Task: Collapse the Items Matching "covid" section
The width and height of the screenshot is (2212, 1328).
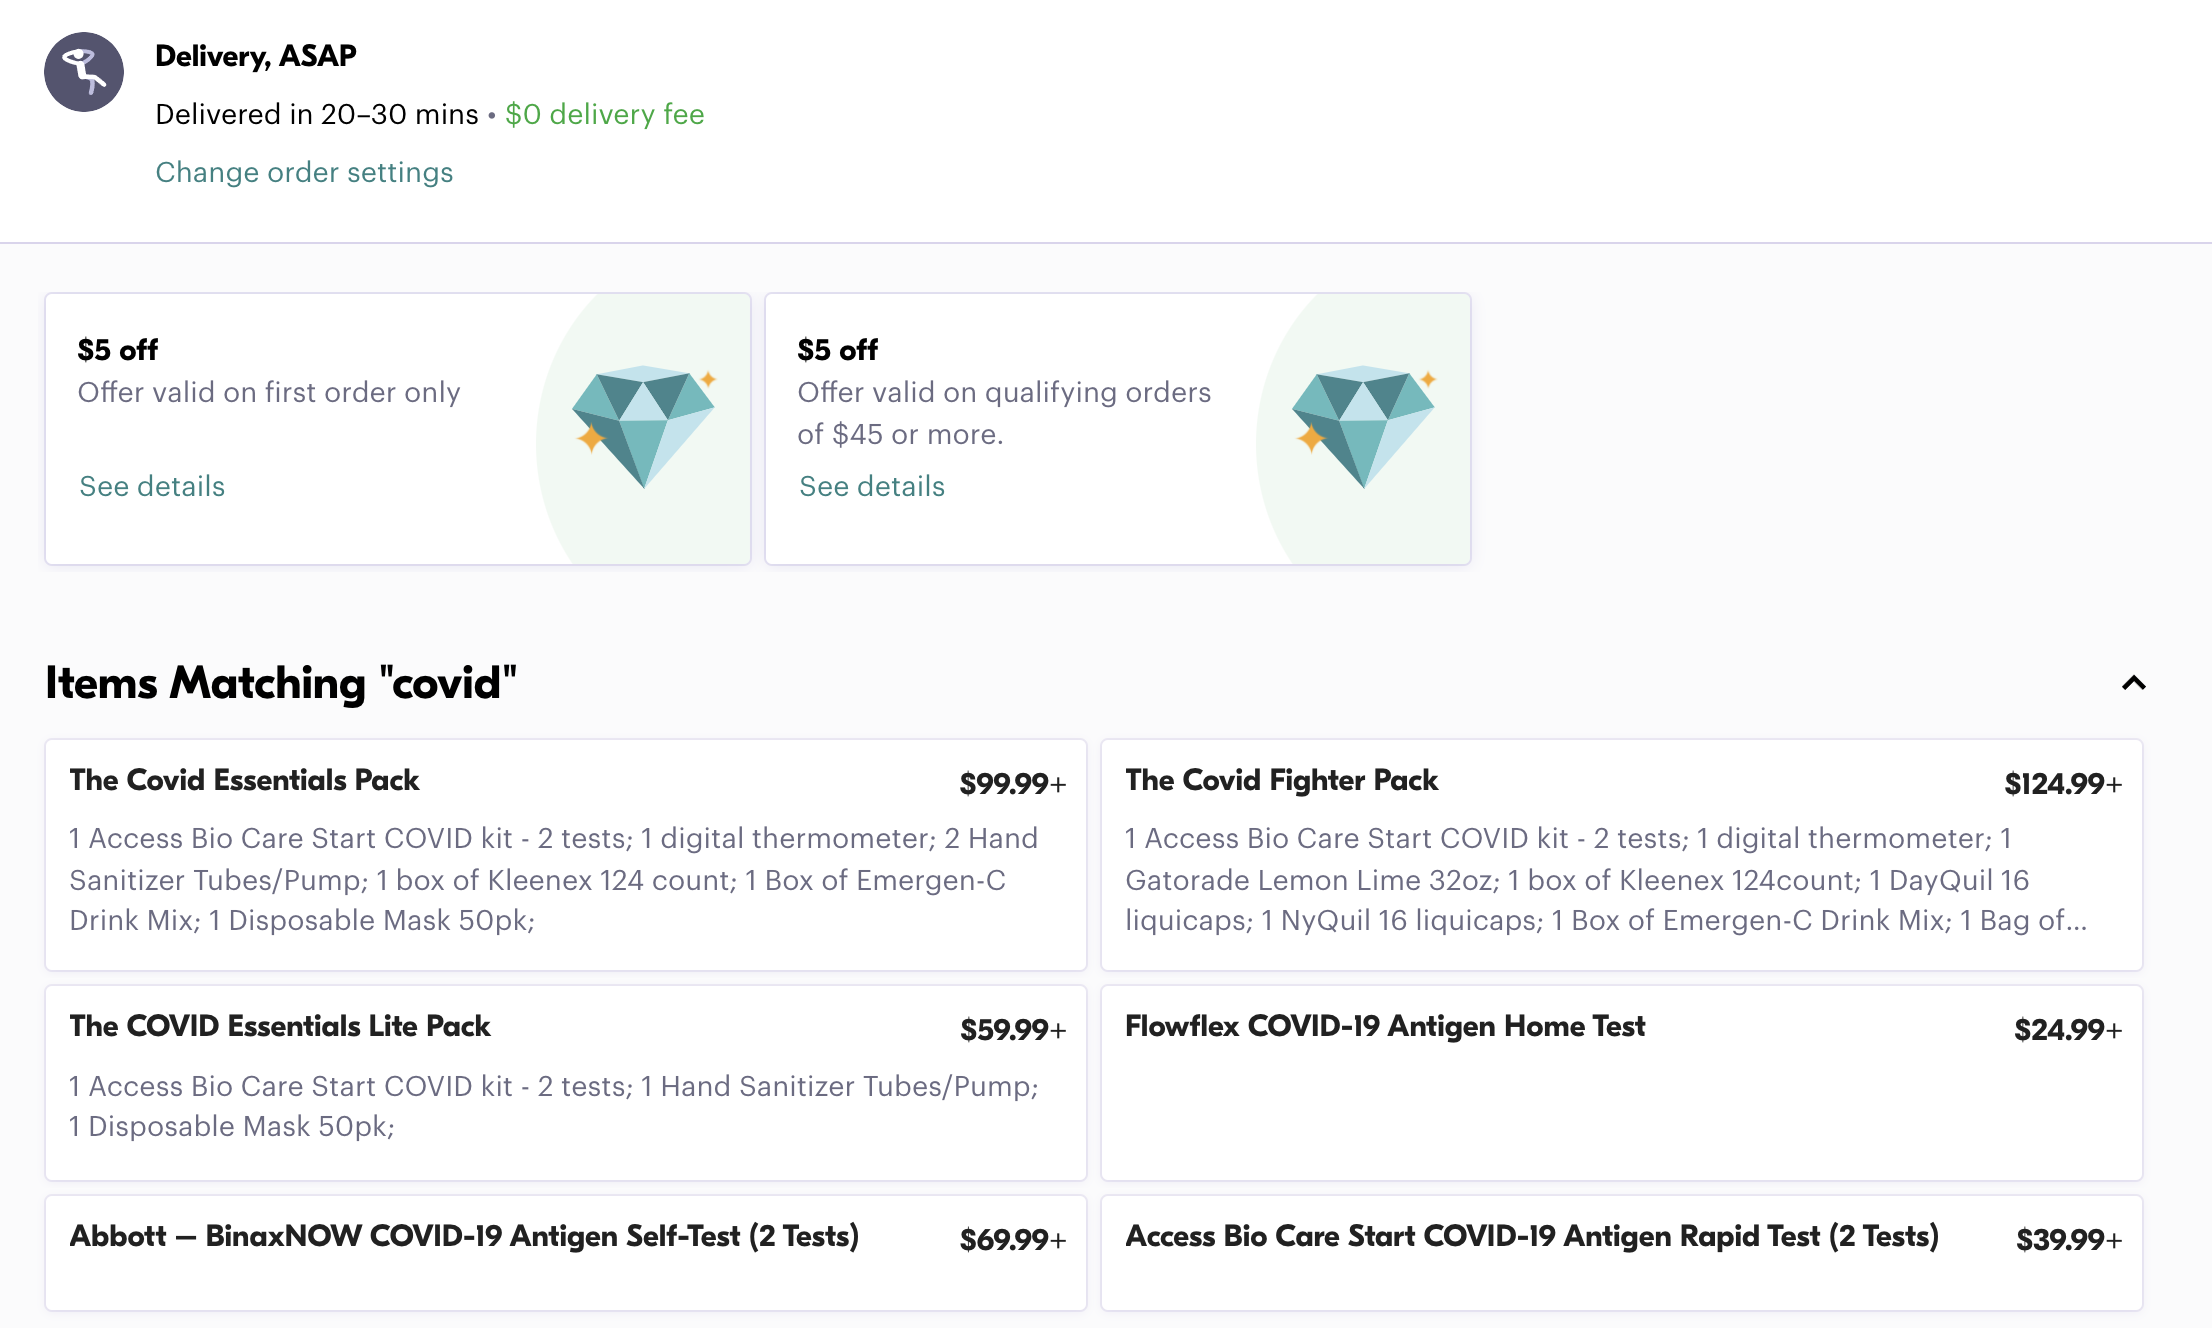Action: [x=2134, y=683]
